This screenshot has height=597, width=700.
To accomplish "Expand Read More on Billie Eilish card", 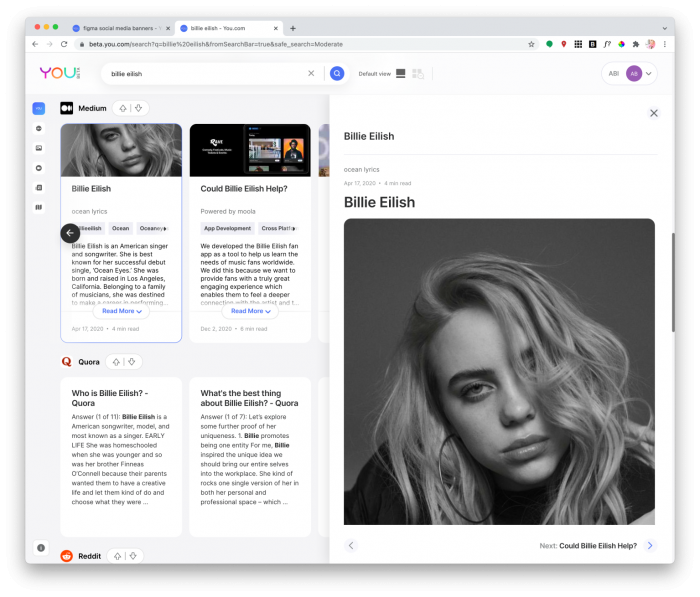I will tap(121, 311).
